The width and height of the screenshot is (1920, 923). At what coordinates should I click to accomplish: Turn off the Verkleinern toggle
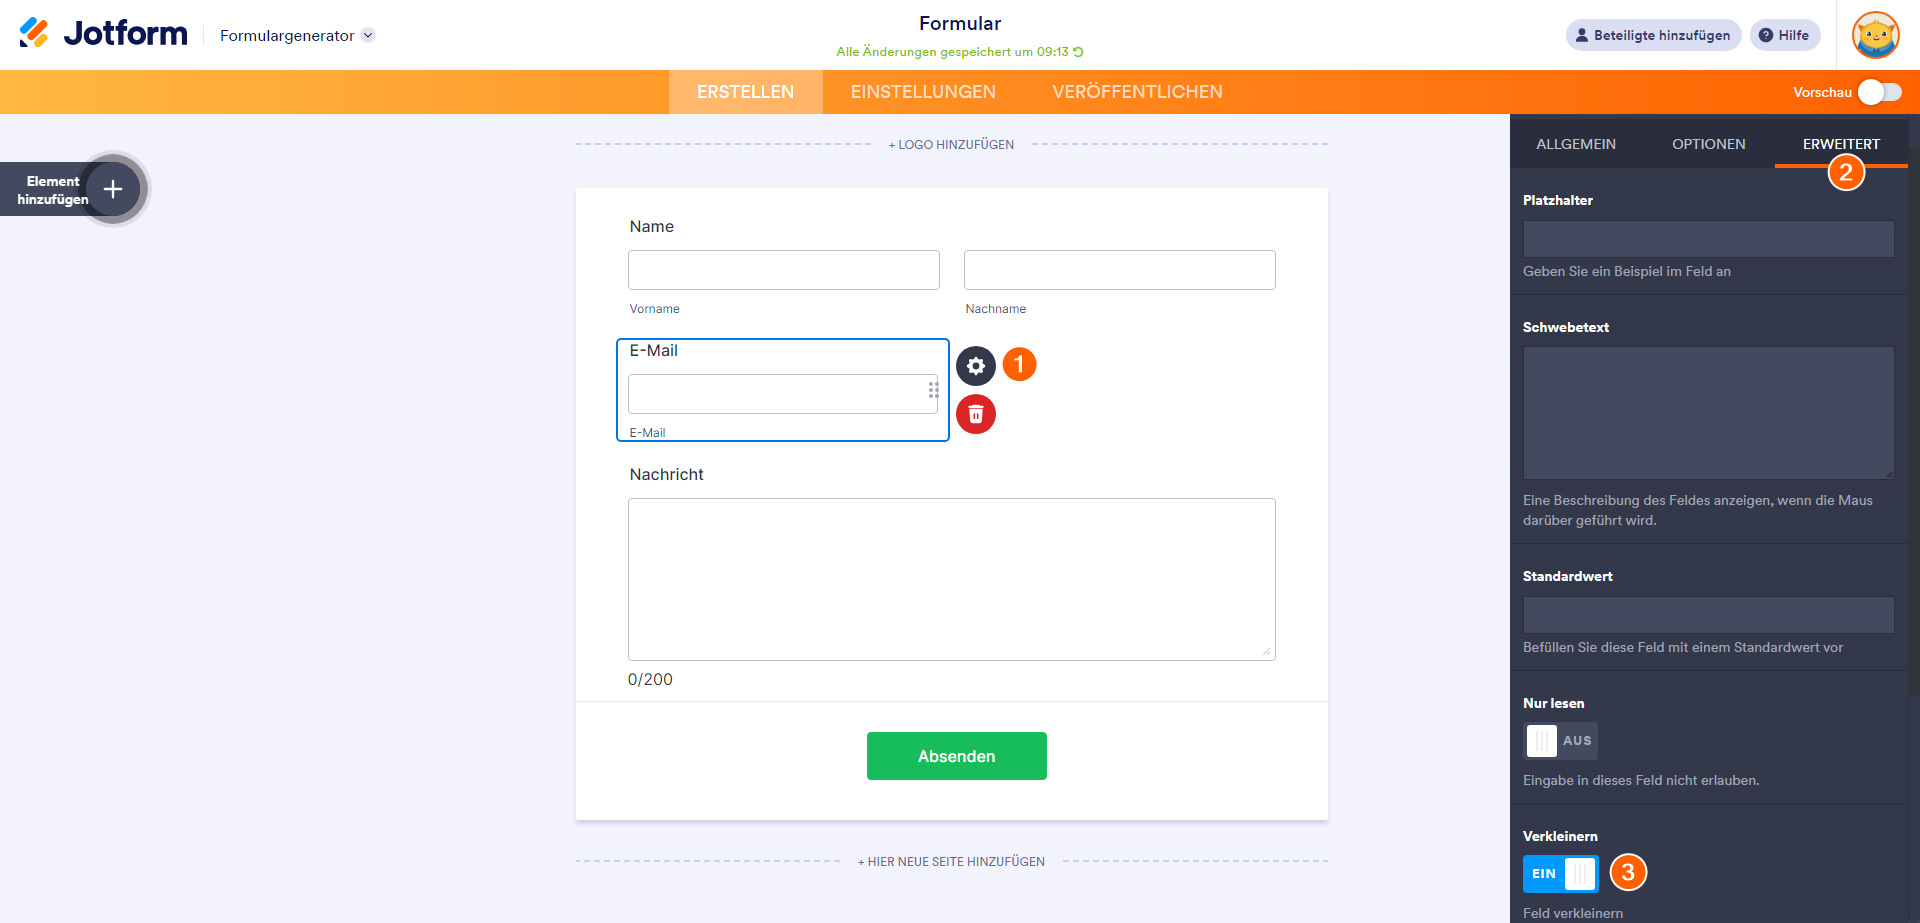pos(1560,874)
